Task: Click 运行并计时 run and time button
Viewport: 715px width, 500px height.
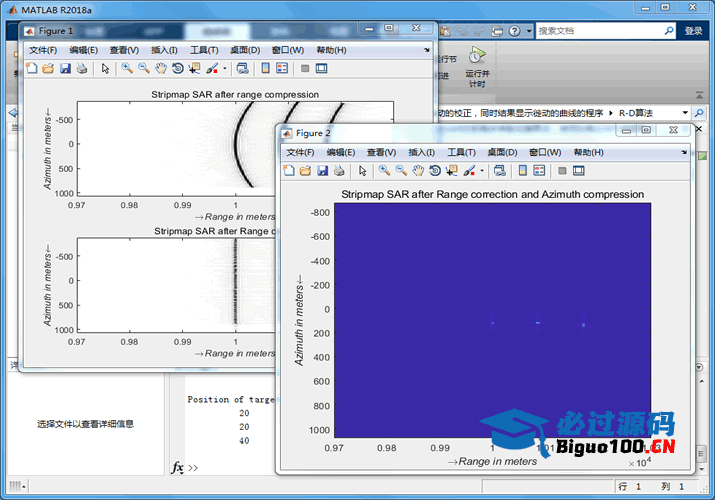Action: pyautogui.click(x=477, y=67)
